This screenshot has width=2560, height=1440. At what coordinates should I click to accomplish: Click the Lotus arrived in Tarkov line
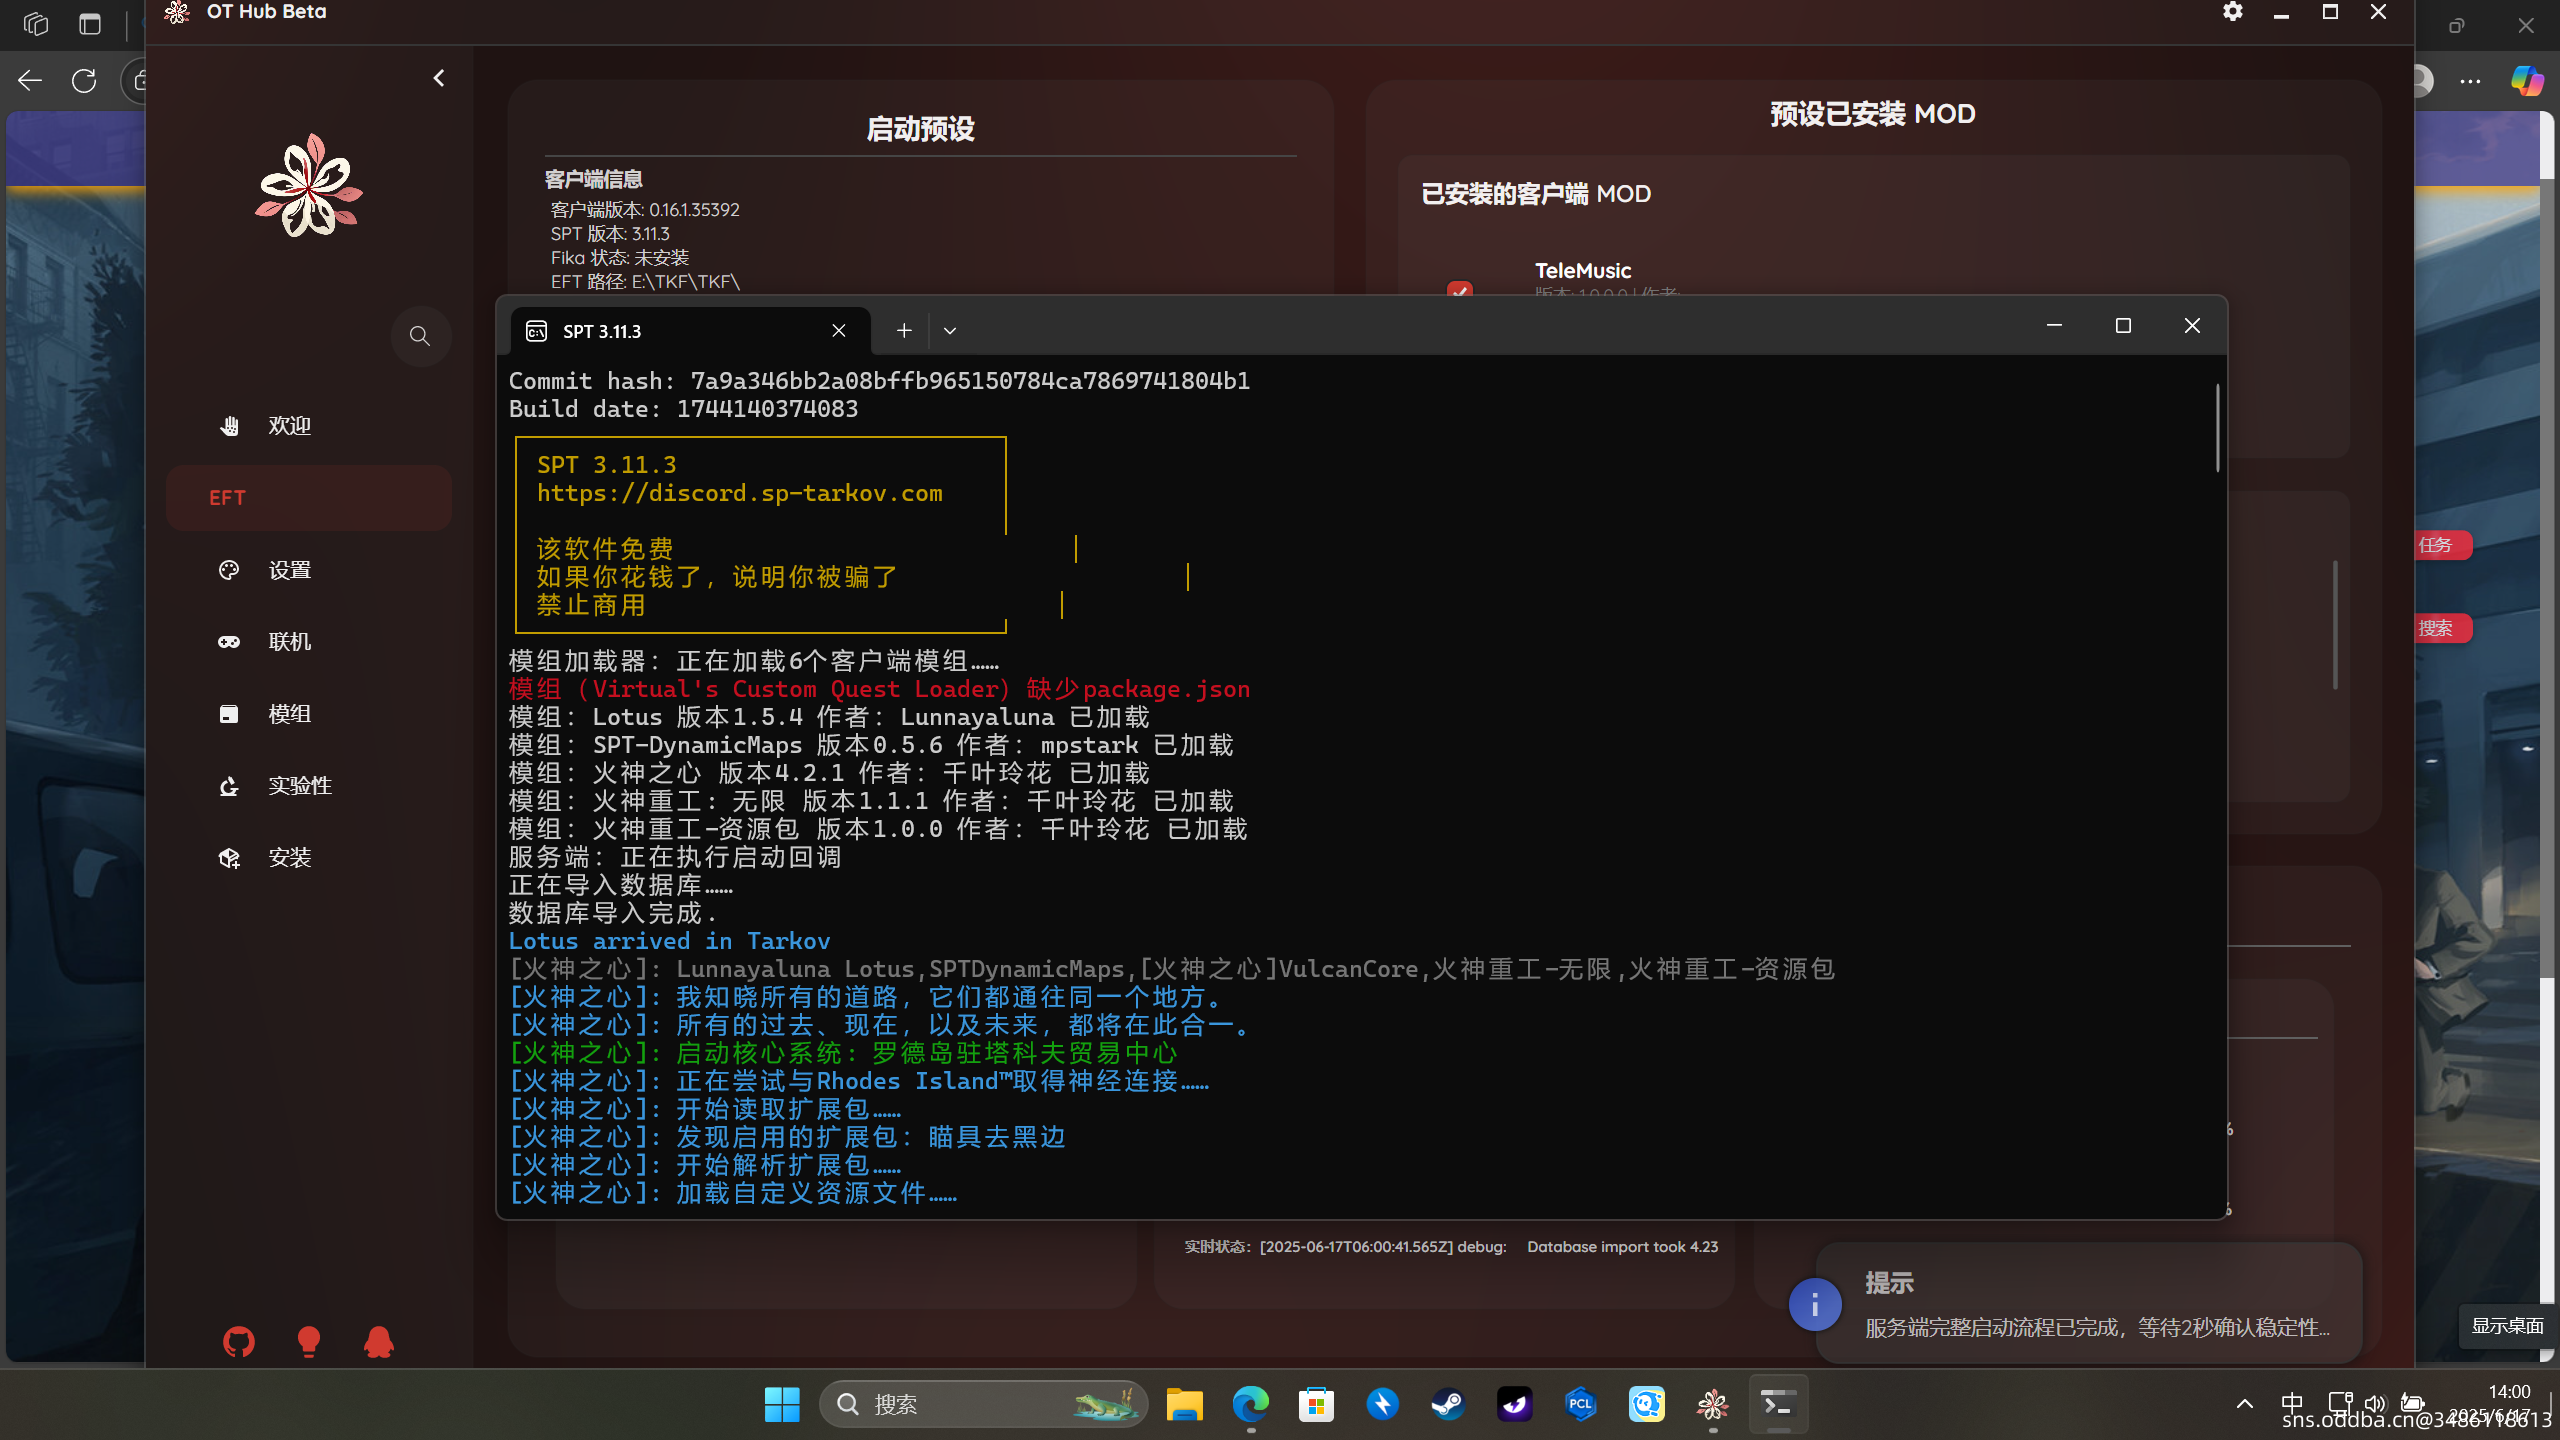pyautogui.click(x=669, y=941)
